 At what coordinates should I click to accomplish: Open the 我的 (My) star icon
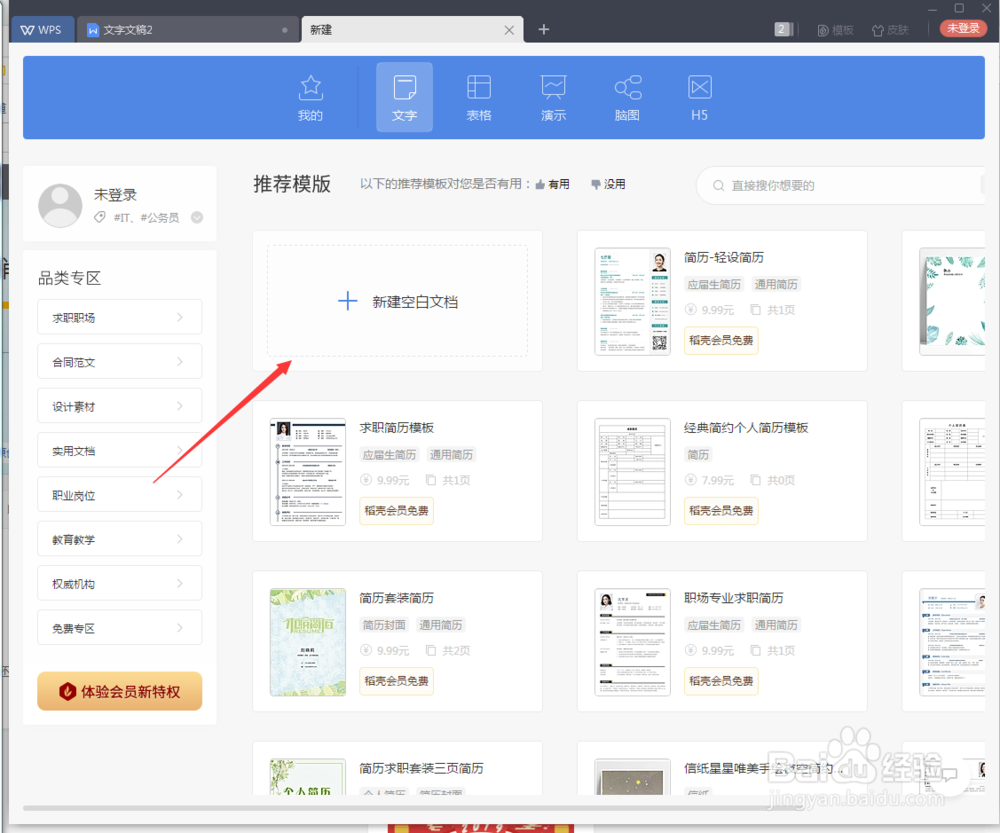coord(311,98)
